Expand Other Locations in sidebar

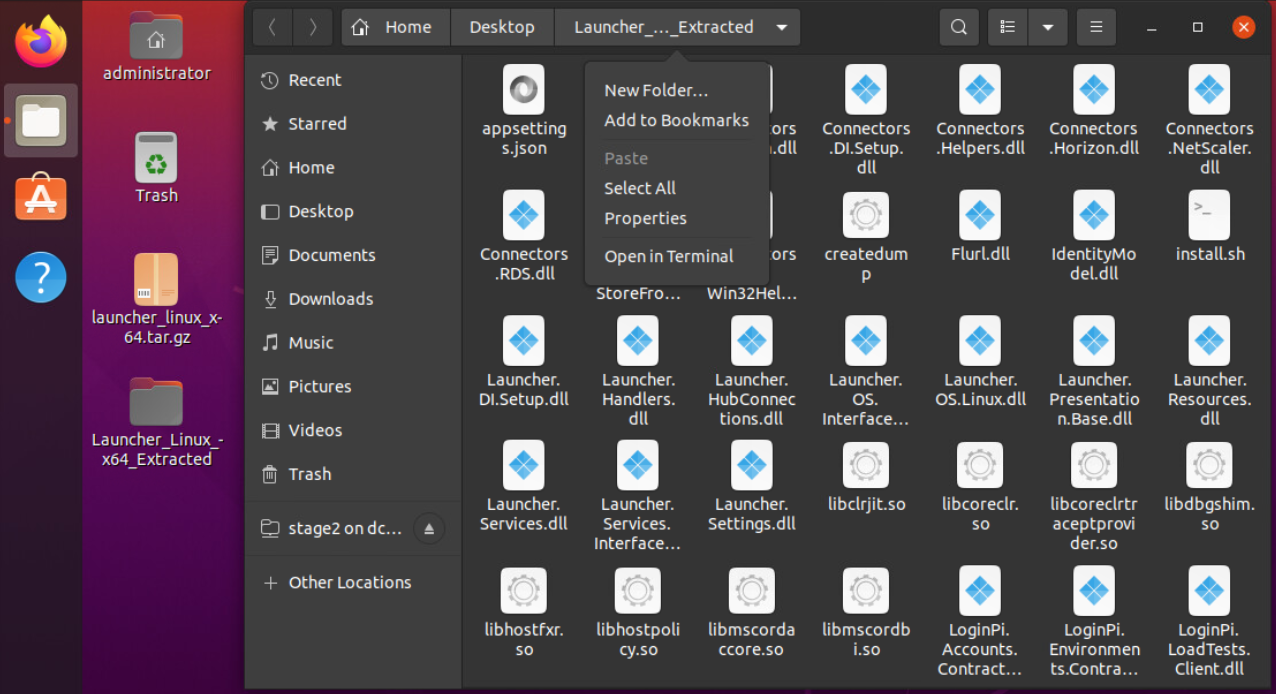pyautogui.click(x=349, y=582)
